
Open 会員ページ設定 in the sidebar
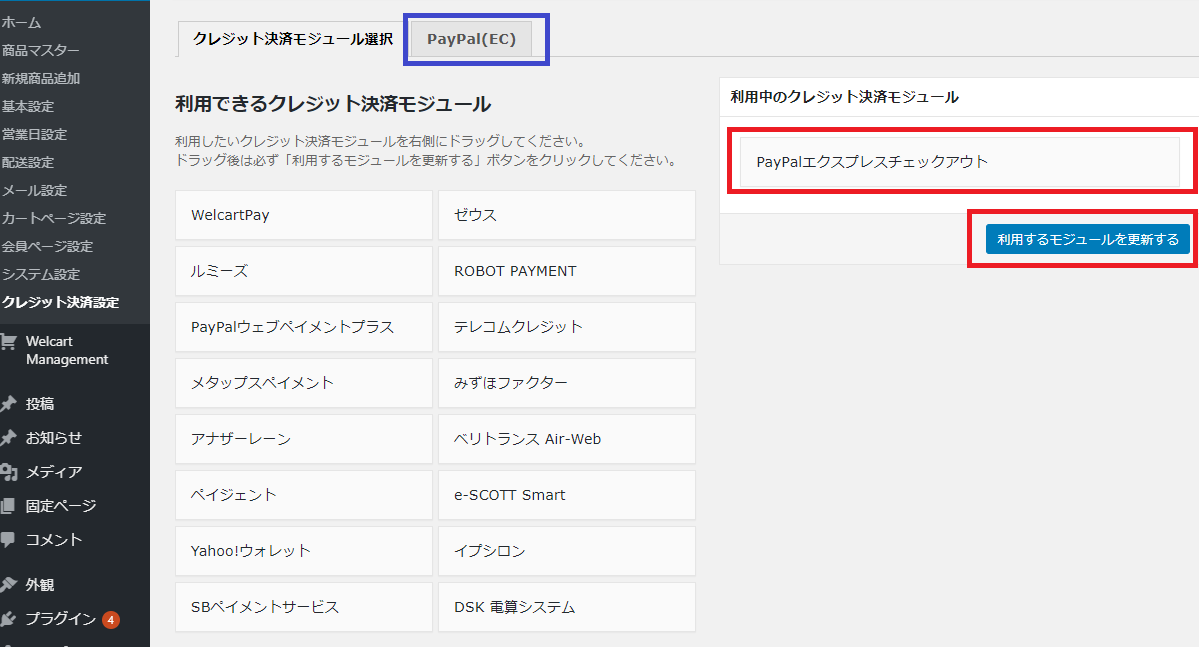pos(47,246)
